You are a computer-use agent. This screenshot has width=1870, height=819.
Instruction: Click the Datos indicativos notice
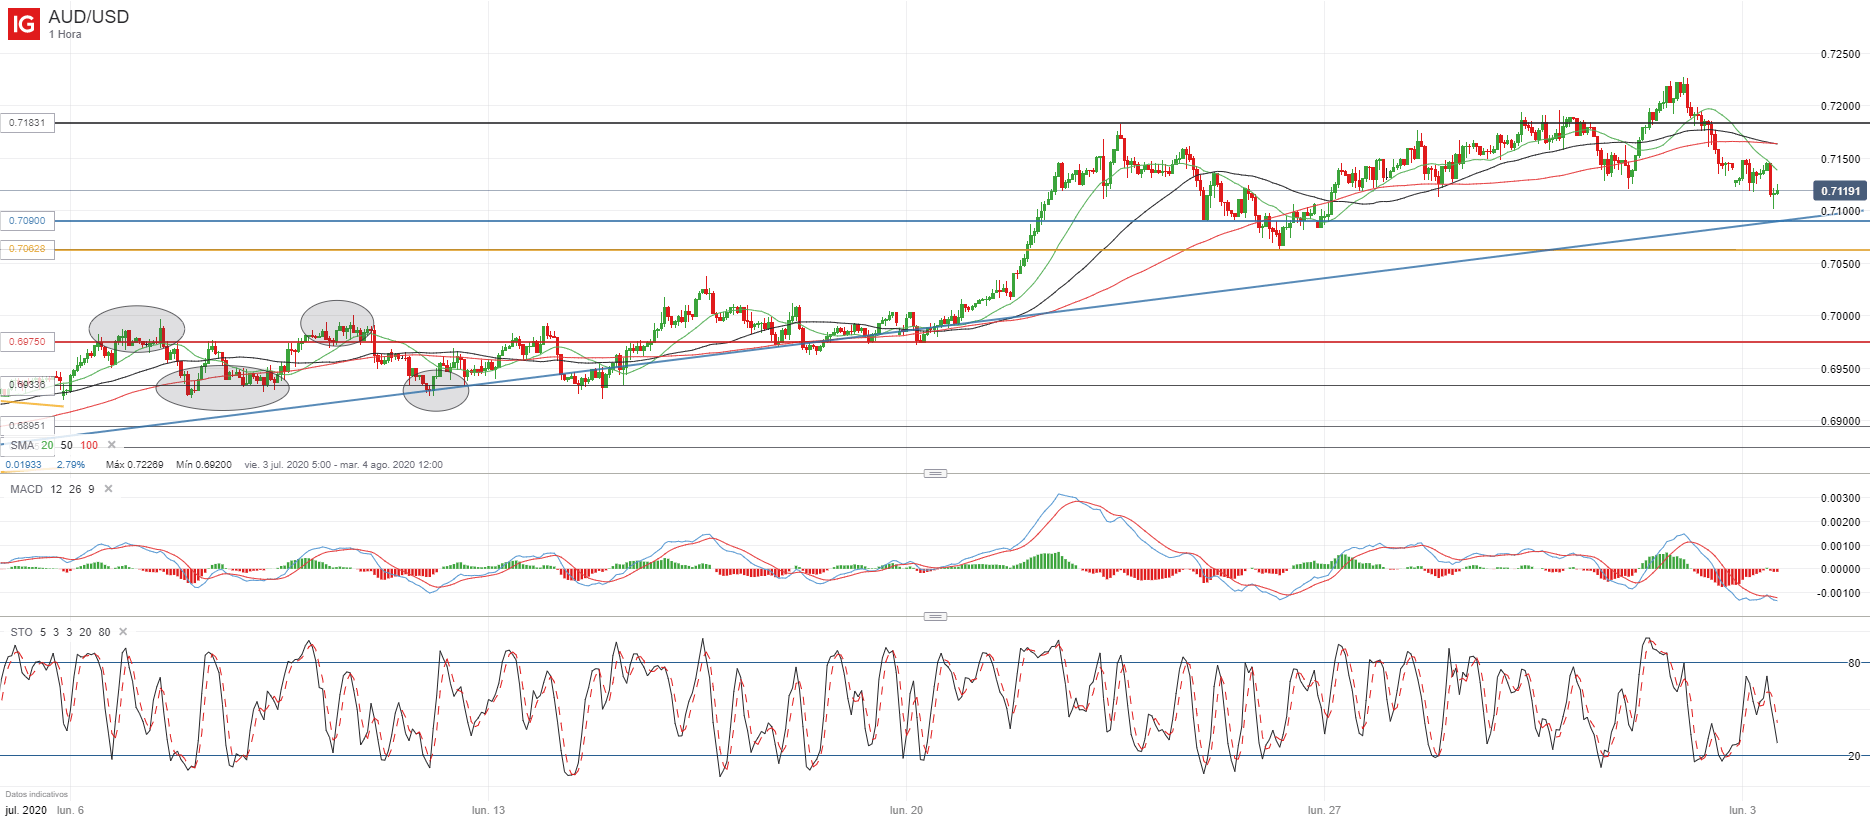click(x=37, y=794)
